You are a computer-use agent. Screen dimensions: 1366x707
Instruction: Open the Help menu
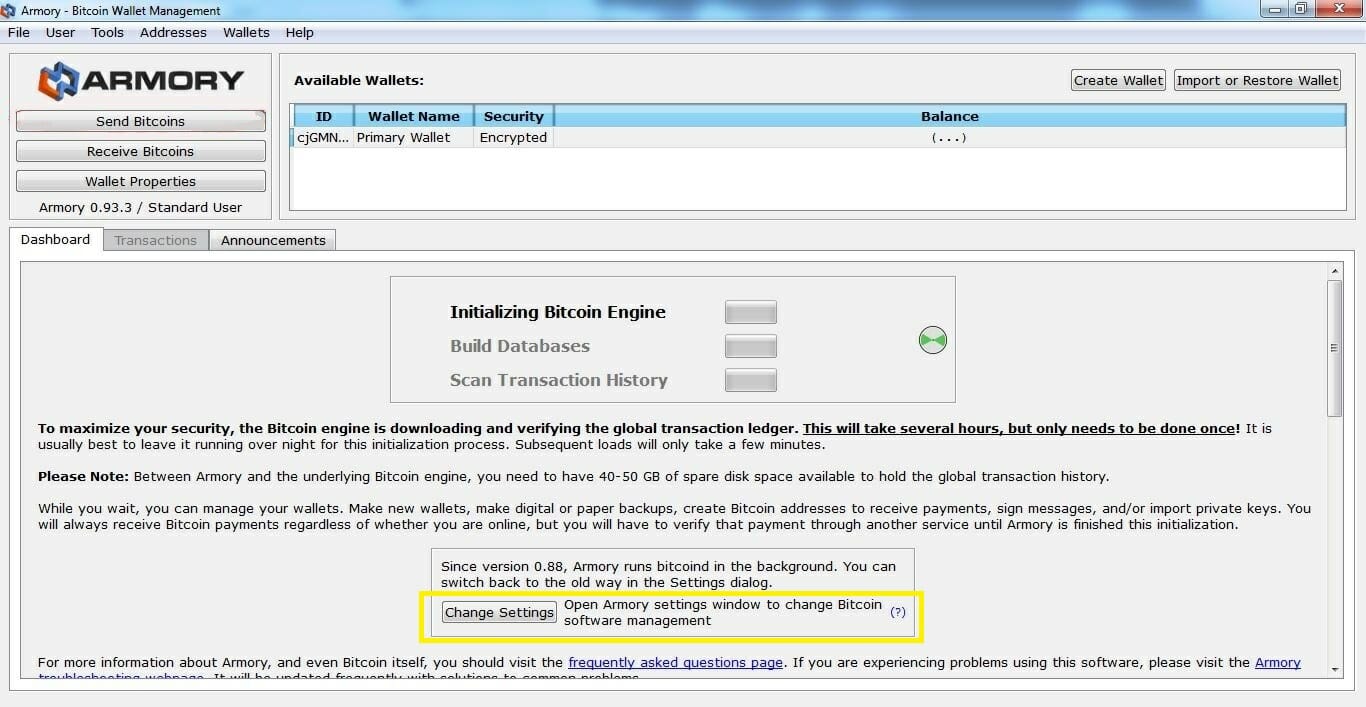299,32
